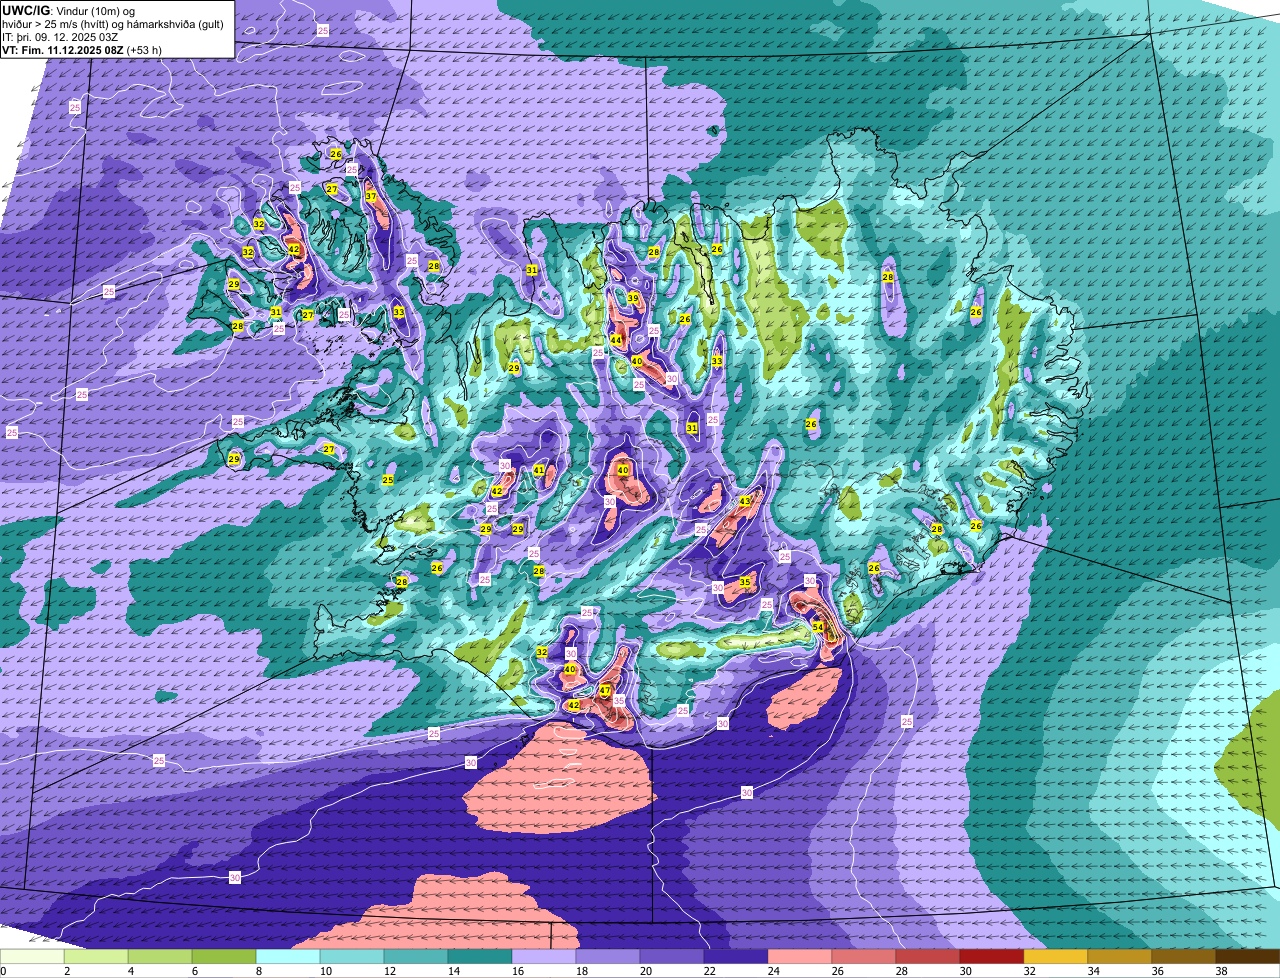Click the yellow gust label 37
This screenshot has width=1280, height=978.
371,196
